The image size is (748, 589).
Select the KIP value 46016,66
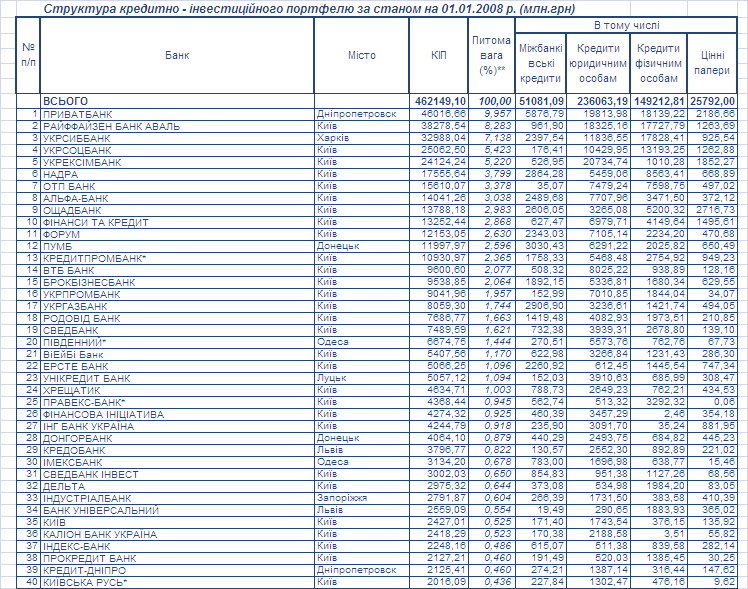(x=438, y=114)
